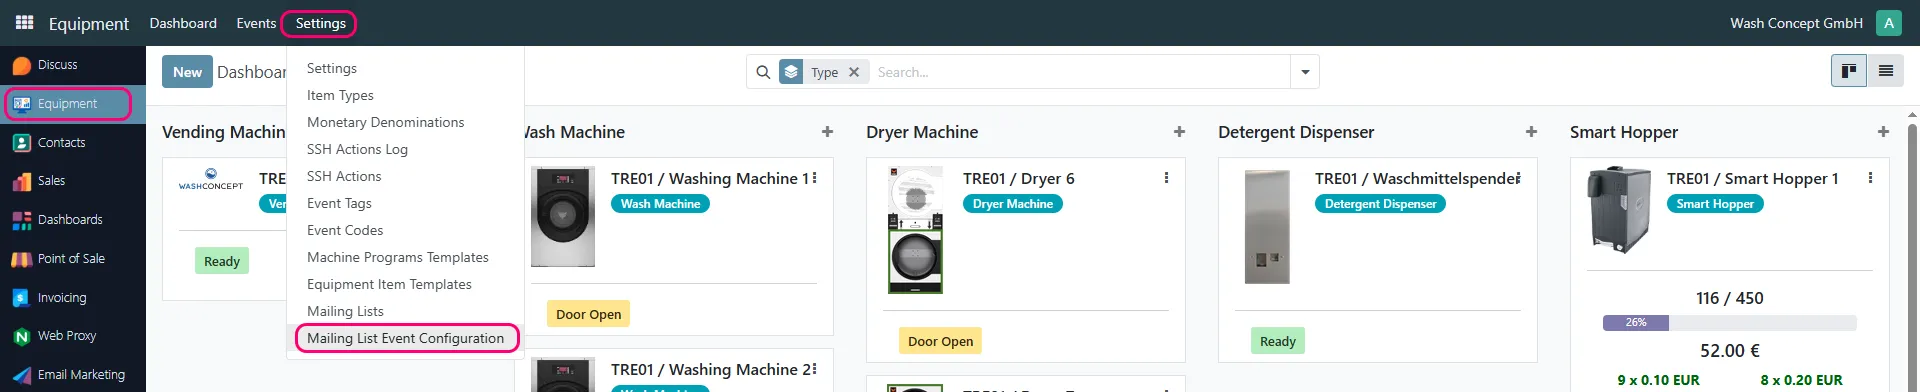1920x392 pixels.
Task: Open the Sales app icon
Action: (22, 181)
